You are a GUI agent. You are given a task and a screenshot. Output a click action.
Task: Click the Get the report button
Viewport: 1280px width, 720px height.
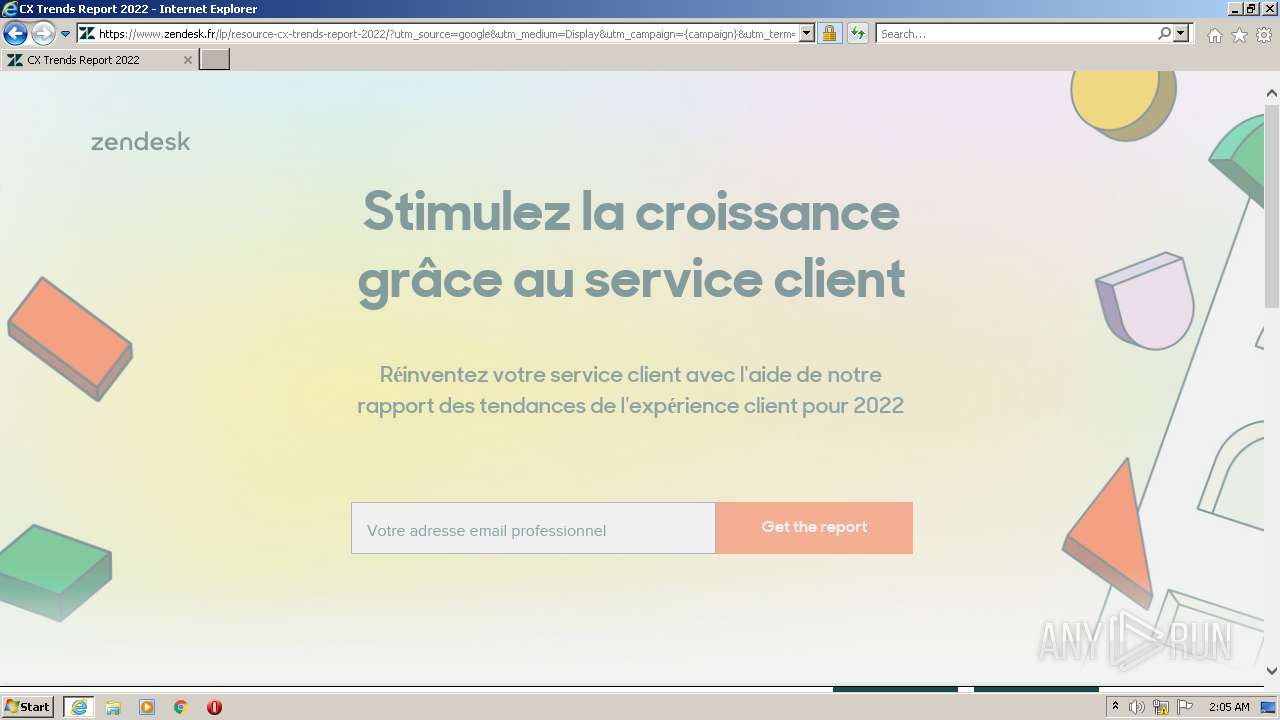[814, 528]
